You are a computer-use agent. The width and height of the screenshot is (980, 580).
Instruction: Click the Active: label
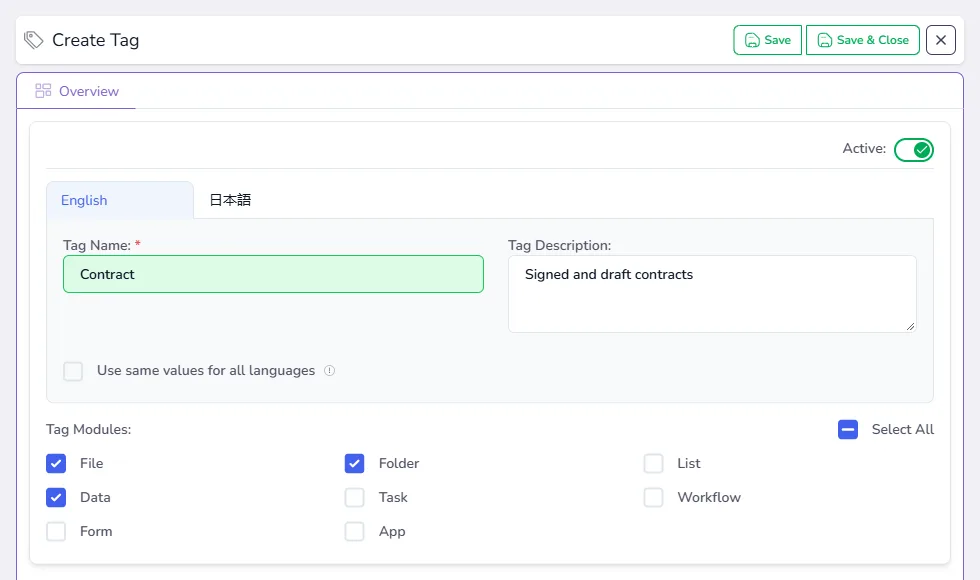[x=864, y=149]
